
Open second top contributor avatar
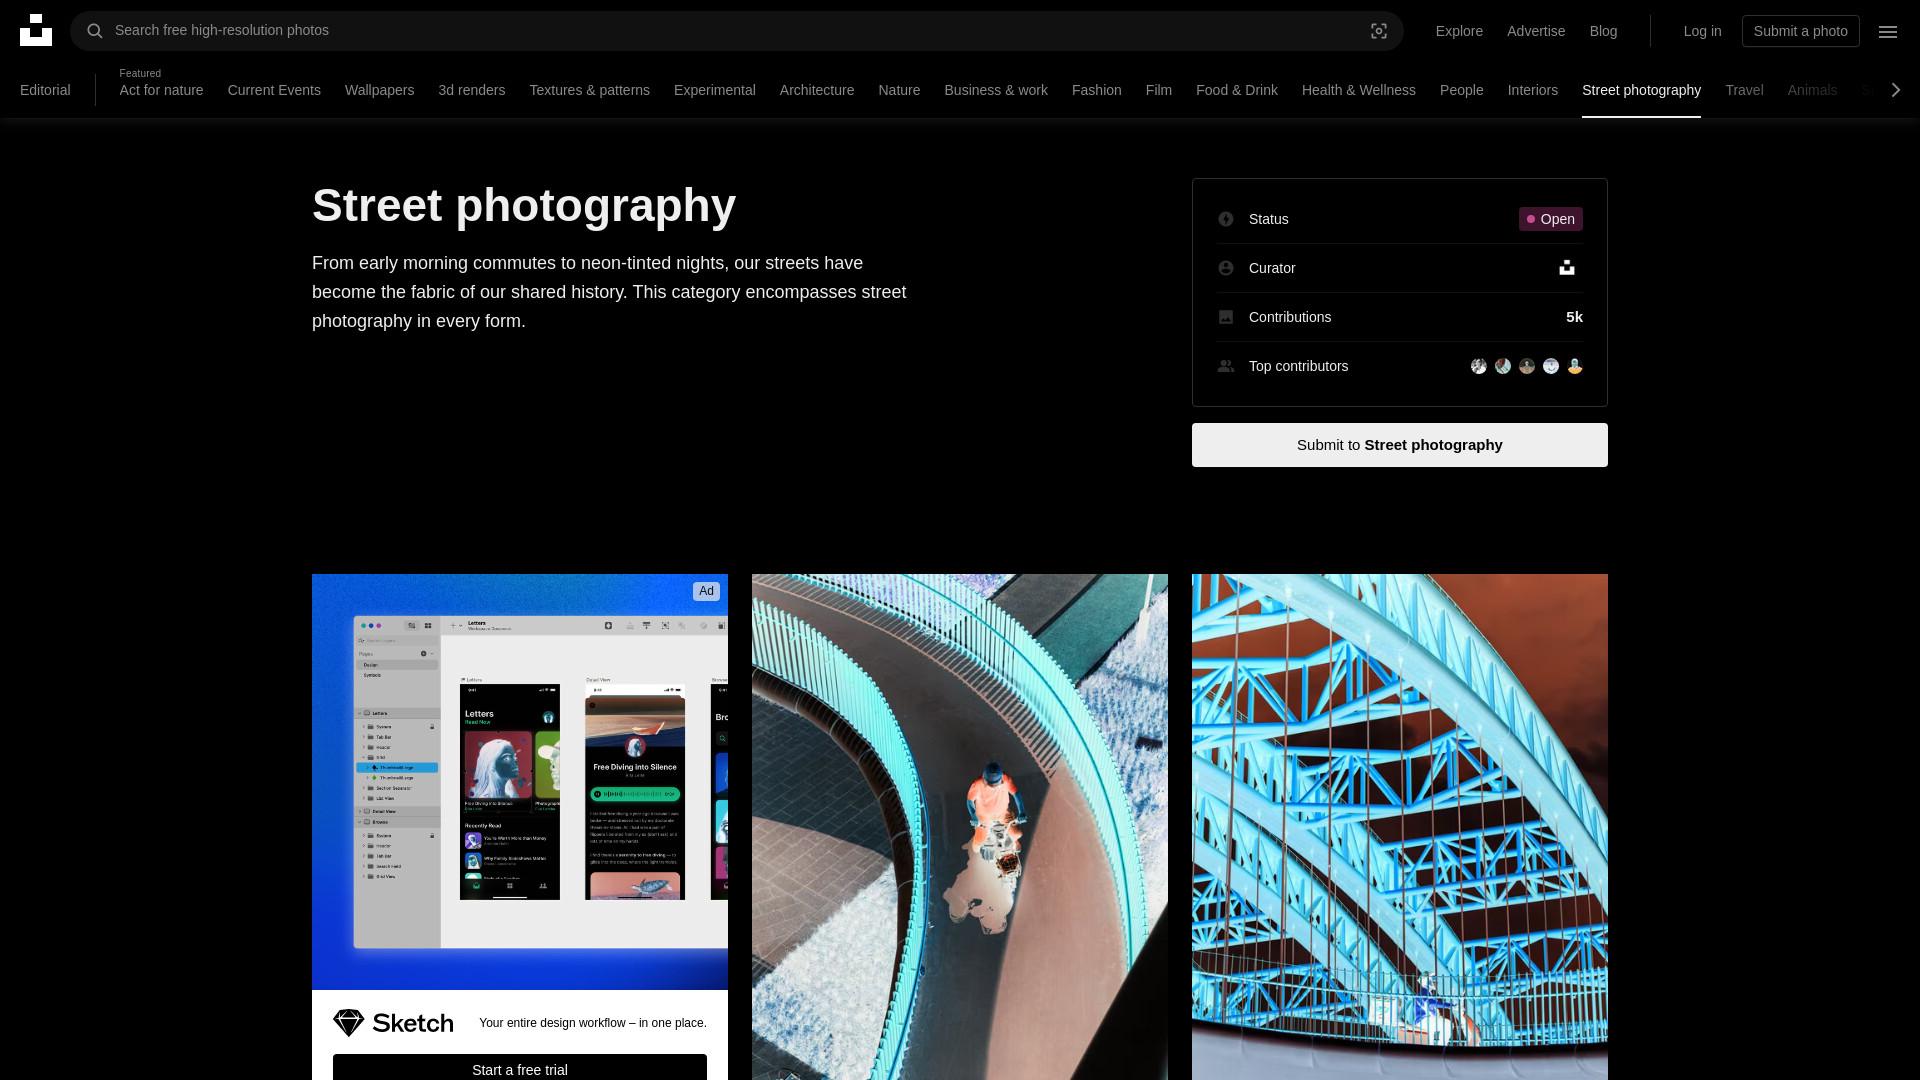click(x=1503, y=366)
